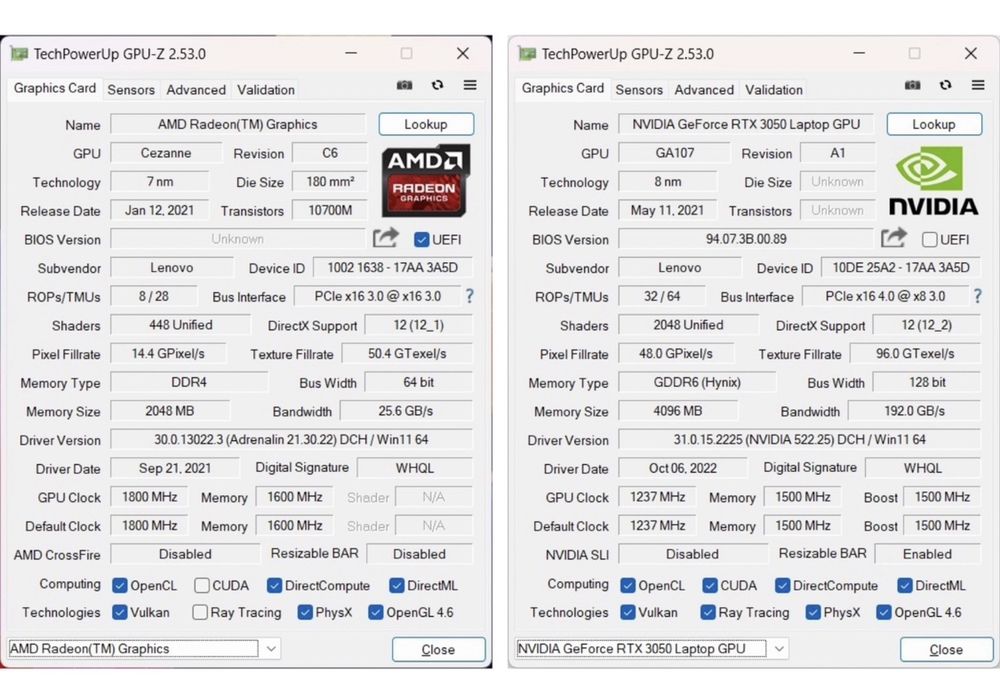1000x696 pixels.
Task: Click GPU-Z title bar app icon in NVIDIA window
Action: 527,54
